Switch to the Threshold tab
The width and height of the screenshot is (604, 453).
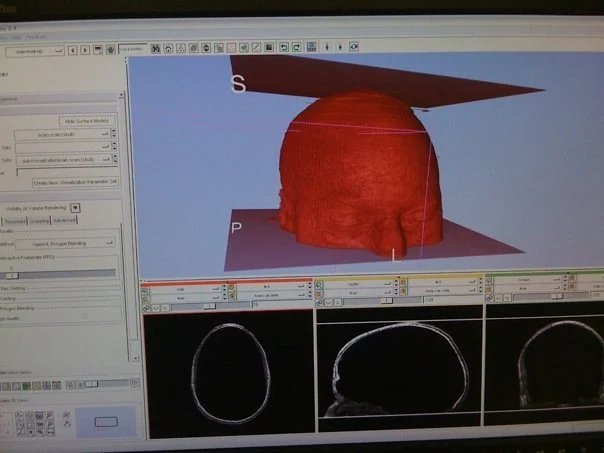tap(15, 221)
